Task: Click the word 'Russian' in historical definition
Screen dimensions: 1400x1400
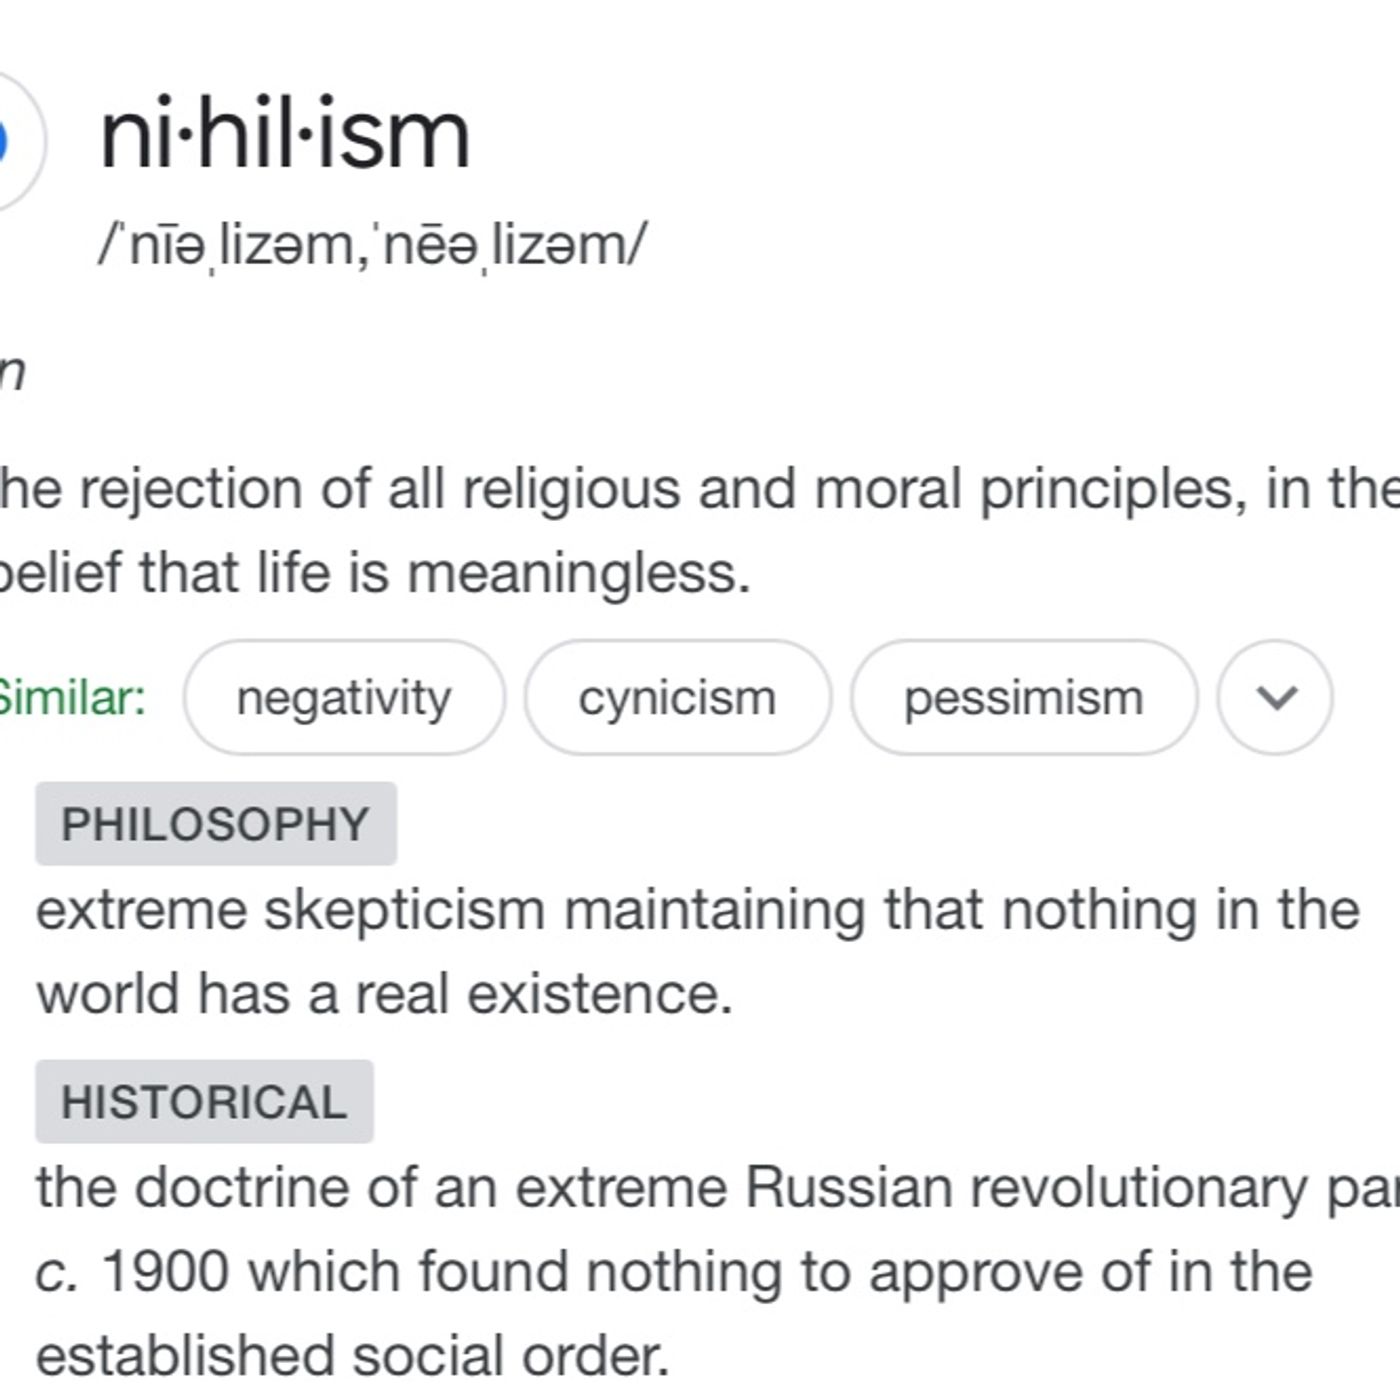Action: click(x=849, y=1188)
